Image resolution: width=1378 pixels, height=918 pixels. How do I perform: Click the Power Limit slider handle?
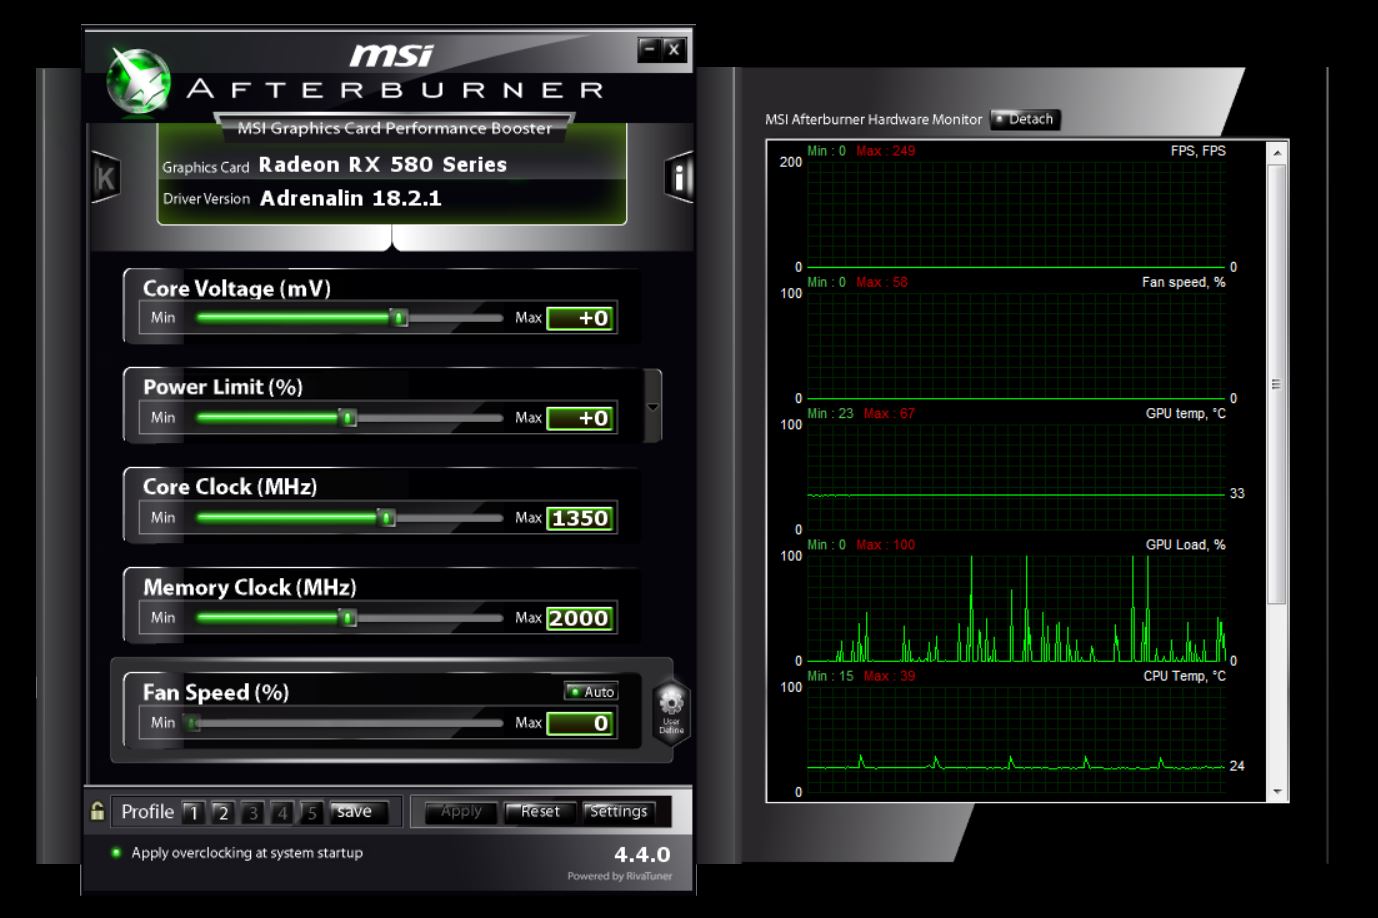(x=348, y=418)
